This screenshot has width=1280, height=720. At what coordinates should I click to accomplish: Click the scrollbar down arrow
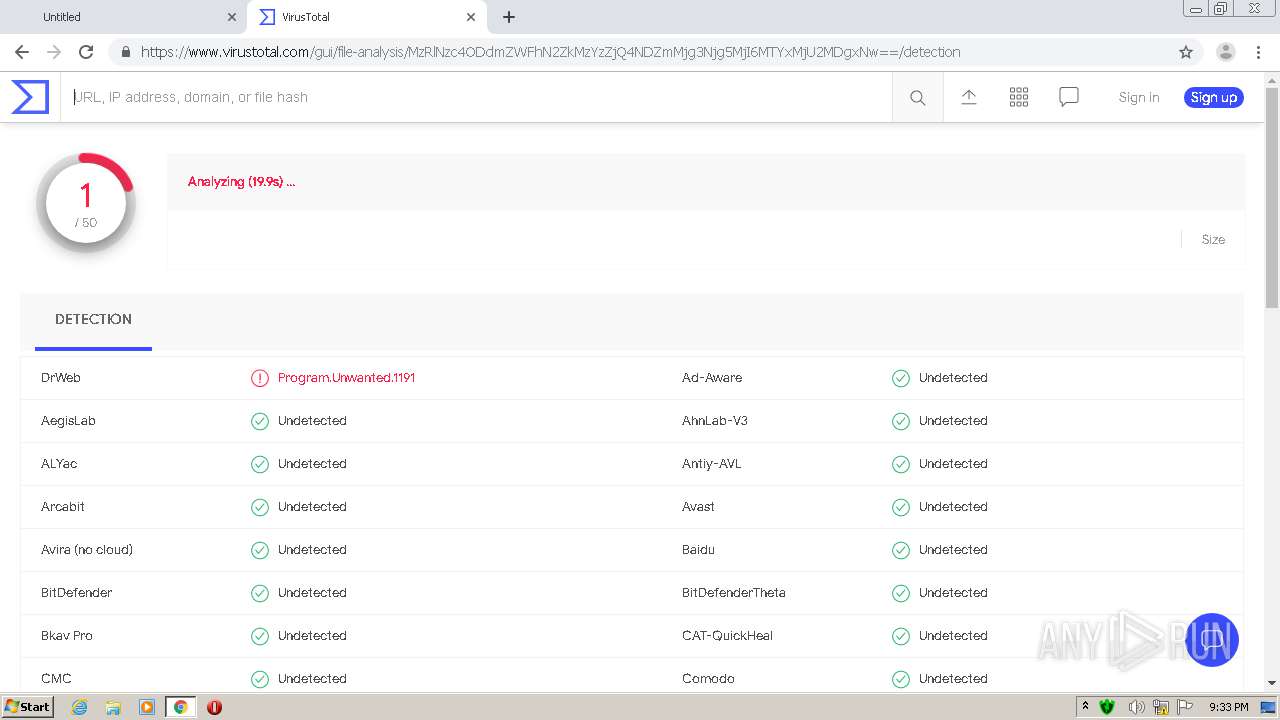coord(1272,683)
